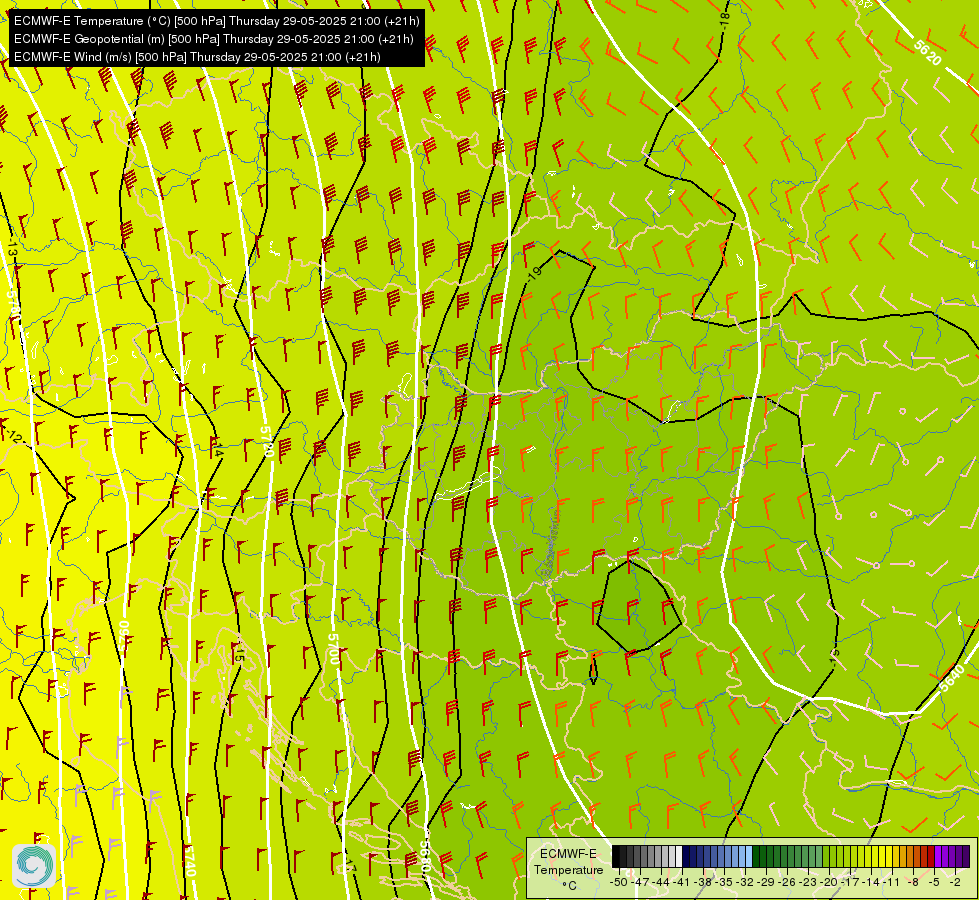
Task: Click the -29 tick label on the legend
Action: click(765, 882)
